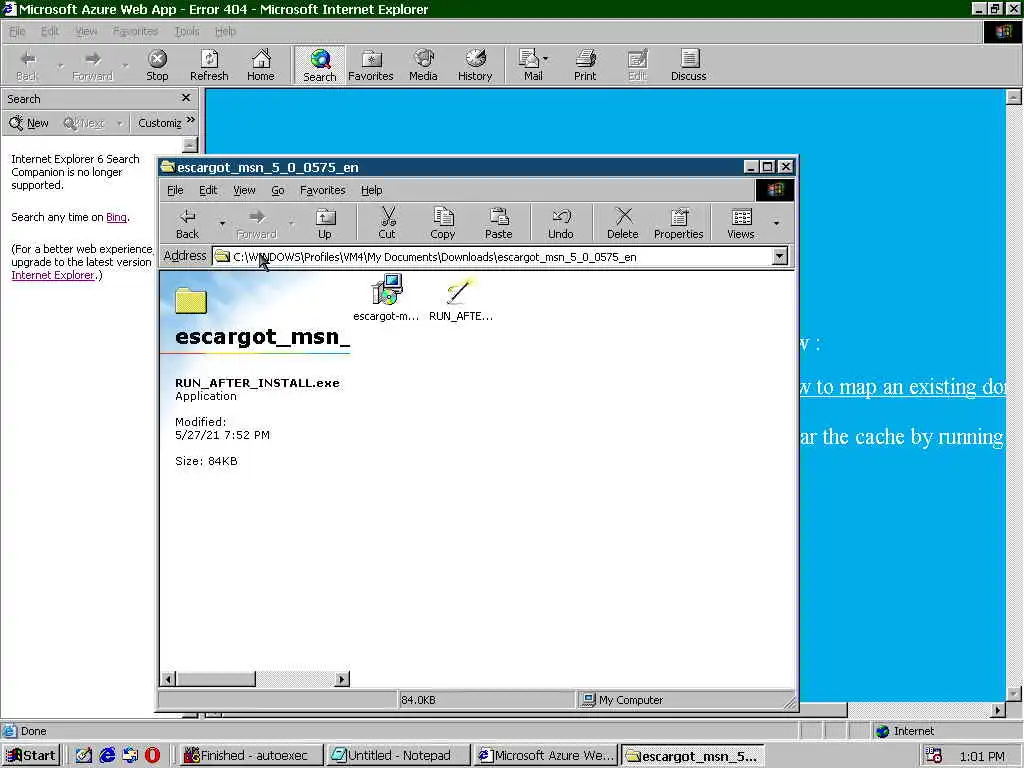Click the folder address path field
The height and width of the screenshot is (768, 1024).
492,257
